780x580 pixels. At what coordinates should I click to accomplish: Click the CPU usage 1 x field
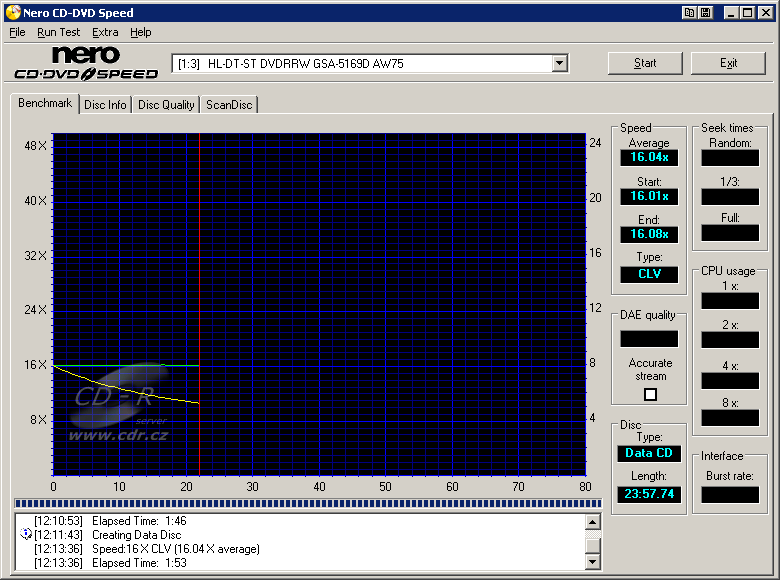coord(730,301)
